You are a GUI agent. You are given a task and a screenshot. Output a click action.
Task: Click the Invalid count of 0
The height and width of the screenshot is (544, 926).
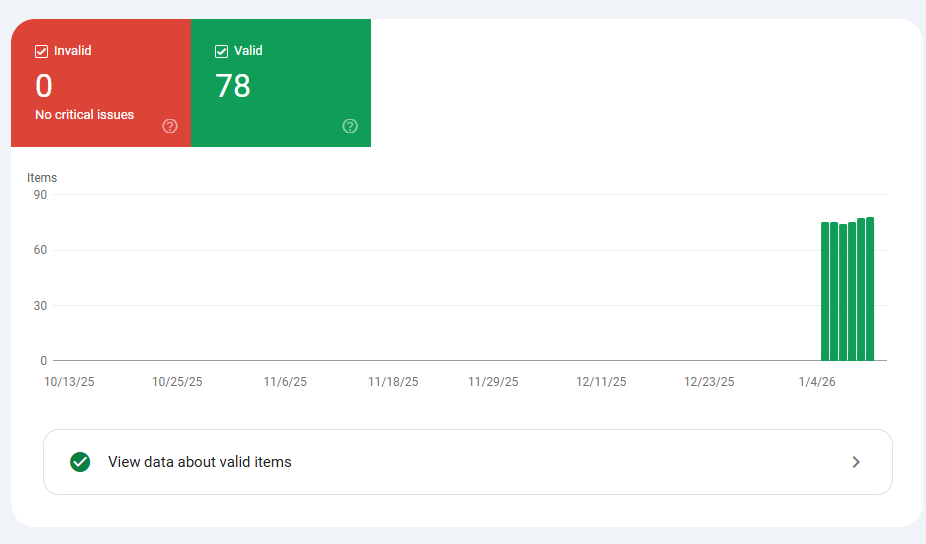click(44, 86)
